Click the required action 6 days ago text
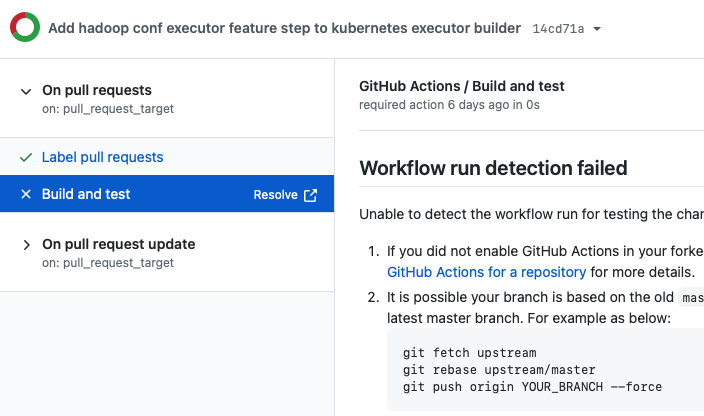This screenshot has height=416, width=704. point(449,105)
